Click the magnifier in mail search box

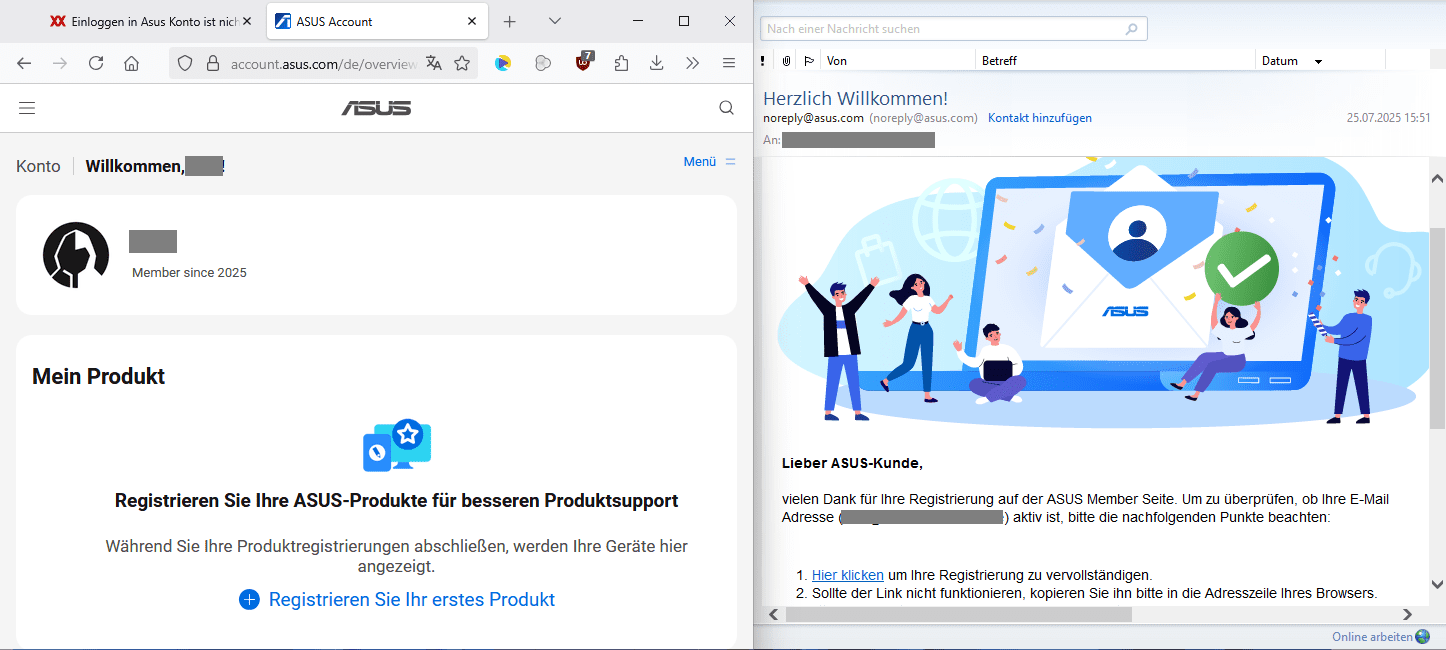(1132, 29)
